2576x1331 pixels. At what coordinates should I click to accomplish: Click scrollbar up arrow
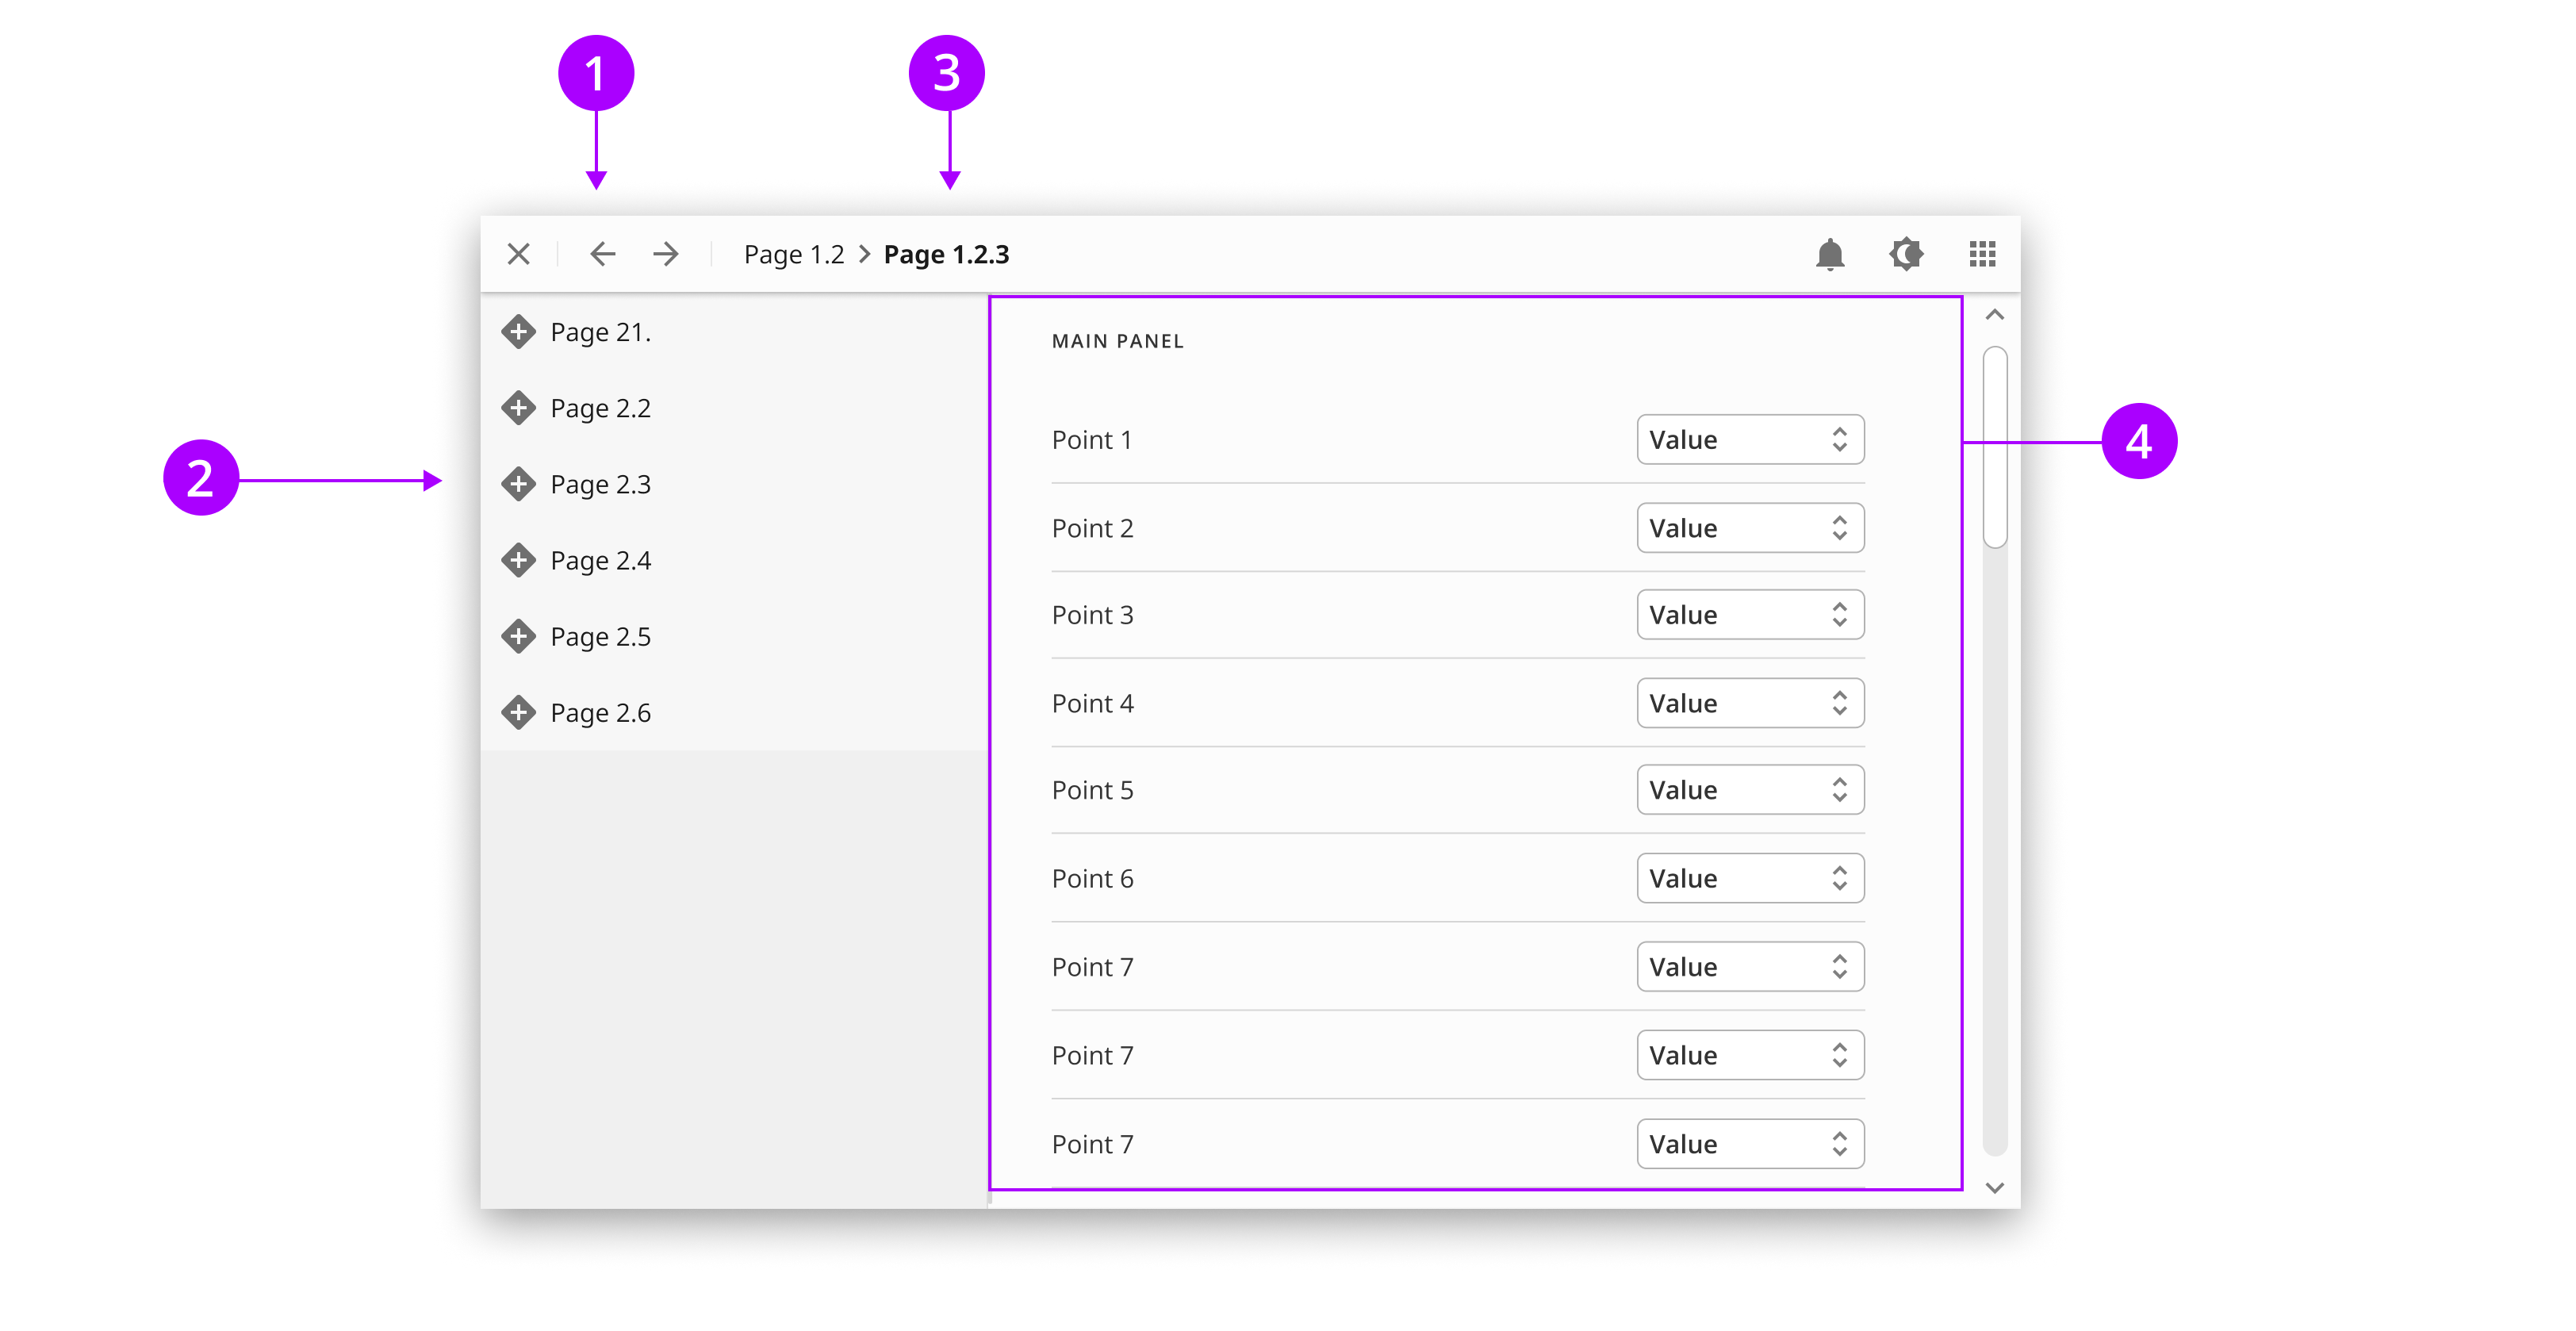pyautogui.click(x=1994, y=315)
